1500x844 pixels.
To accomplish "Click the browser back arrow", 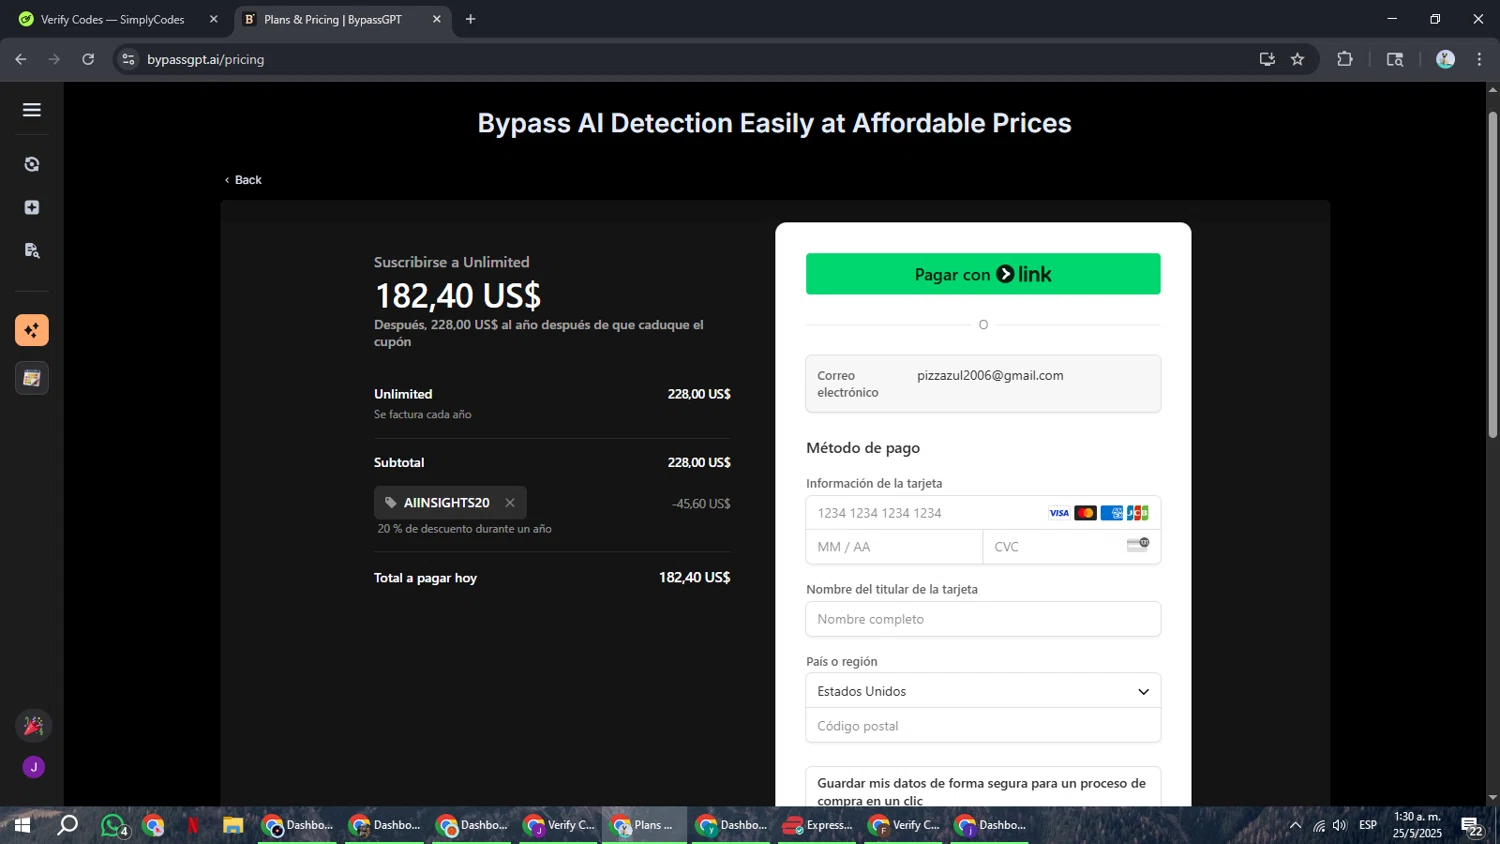I will (x=21, y=59).
